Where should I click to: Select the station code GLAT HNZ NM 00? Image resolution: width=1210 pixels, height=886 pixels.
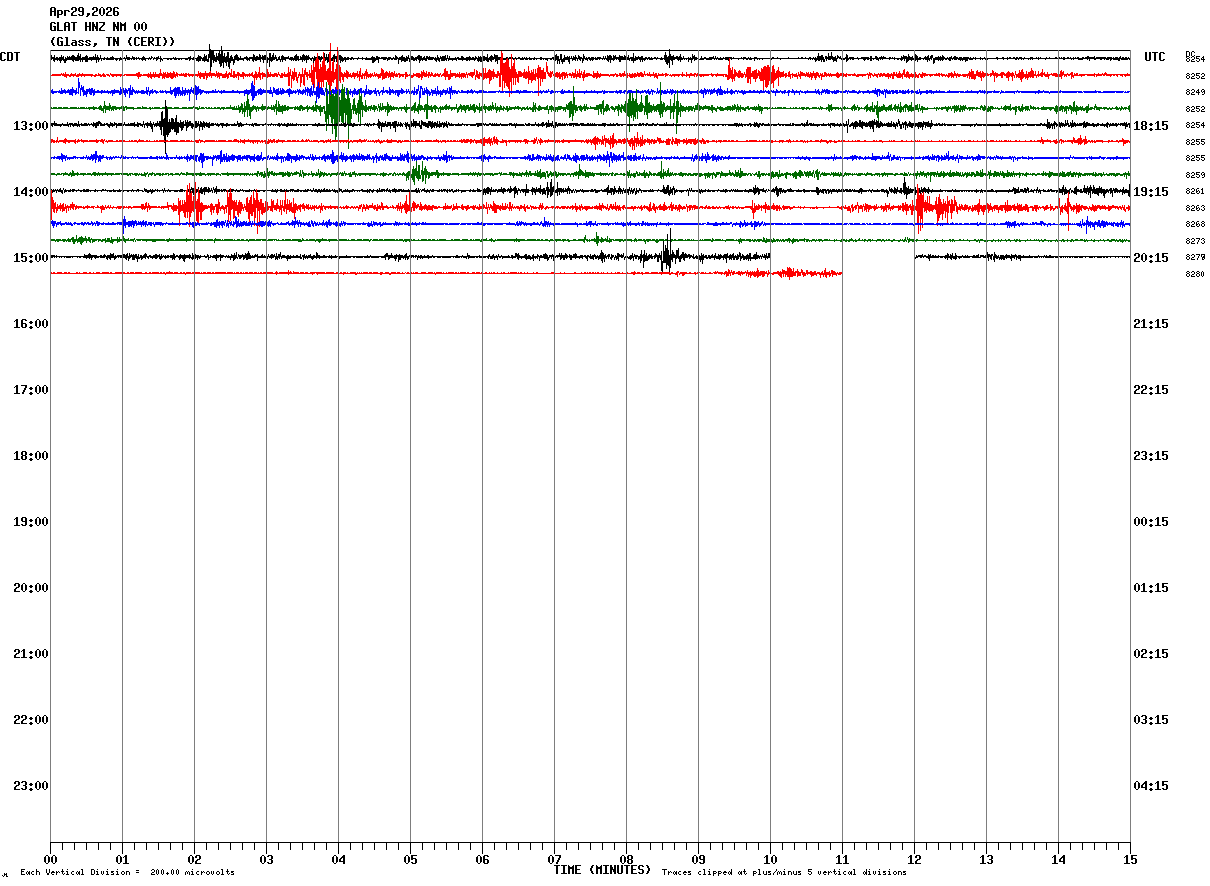point(98,27)
